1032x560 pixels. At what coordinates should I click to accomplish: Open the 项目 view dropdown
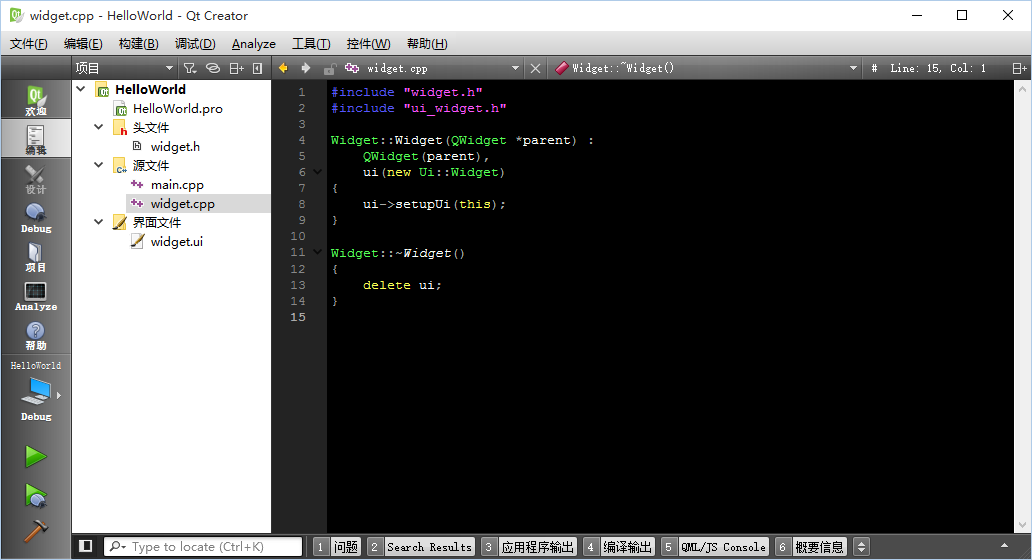click(x=124, y=68)
